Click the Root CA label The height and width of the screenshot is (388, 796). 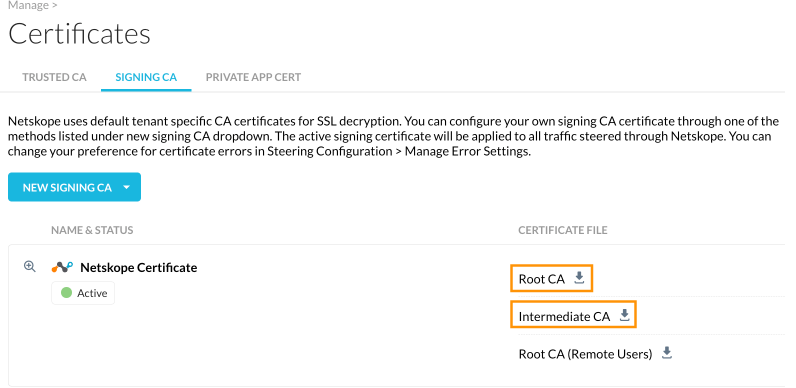tap(542, 279)
